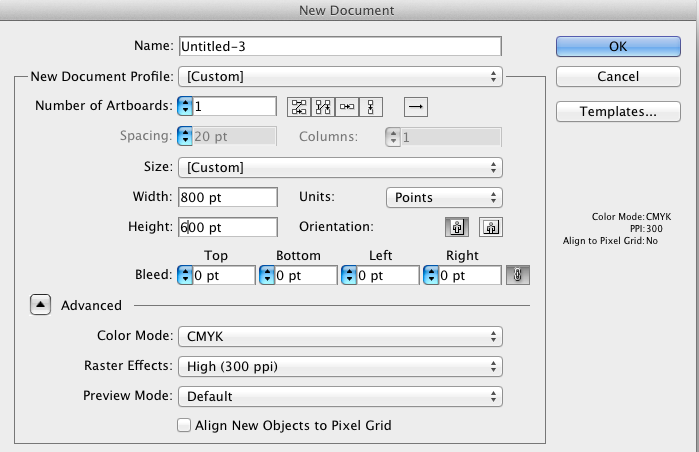Open the New Document Profile dropdown
Viewport: 699px width, 452px height.
tap(339, 76)
